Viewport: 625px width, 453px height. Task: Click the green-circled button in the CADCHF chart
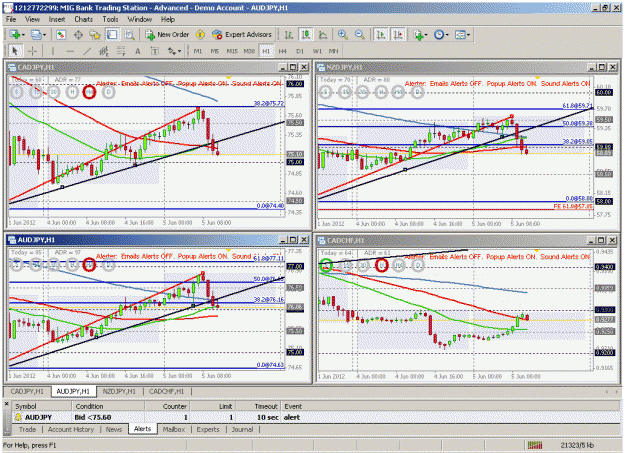point(326,265)
